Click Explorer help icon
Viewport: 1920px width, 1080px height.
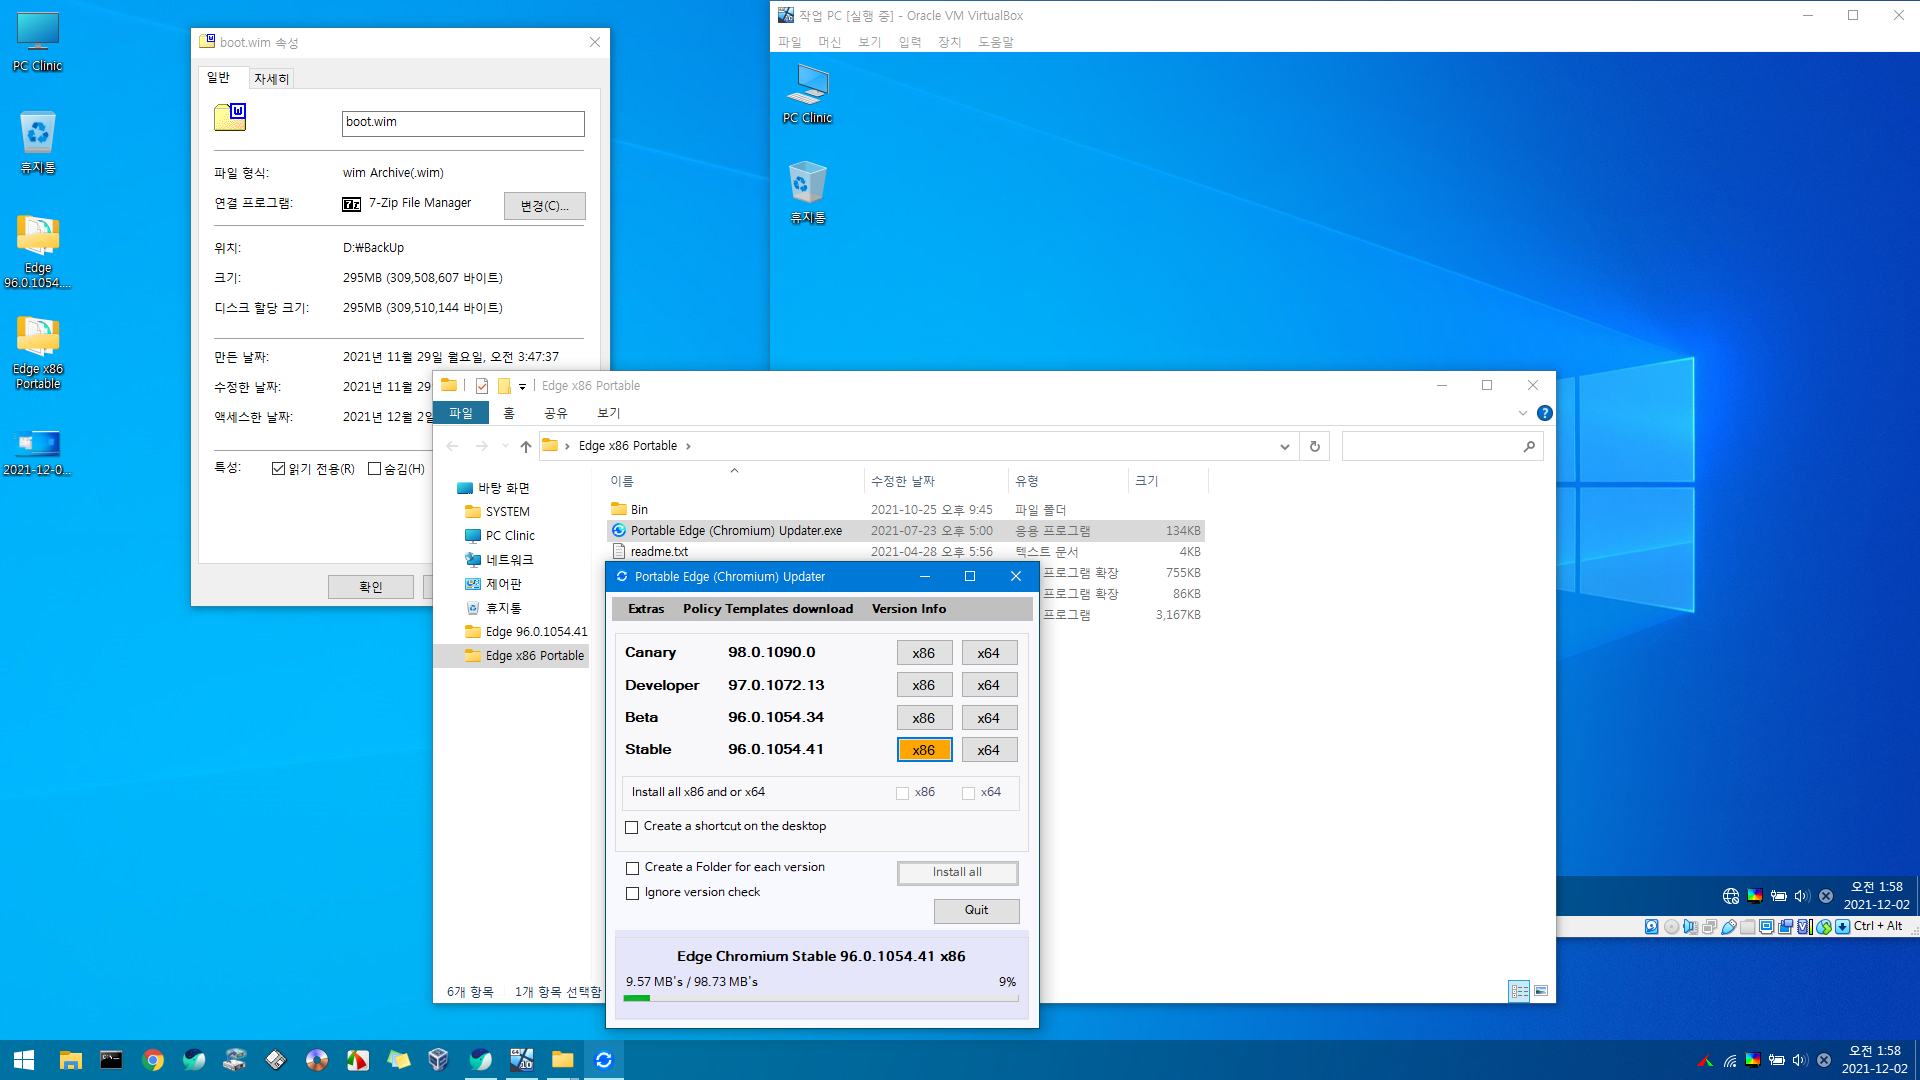pyautogui.click(x=1545, y=413)
